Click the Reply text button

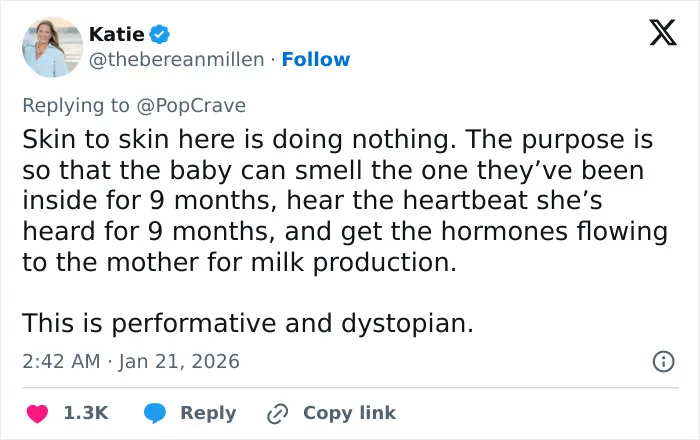[x=208, y=413]
